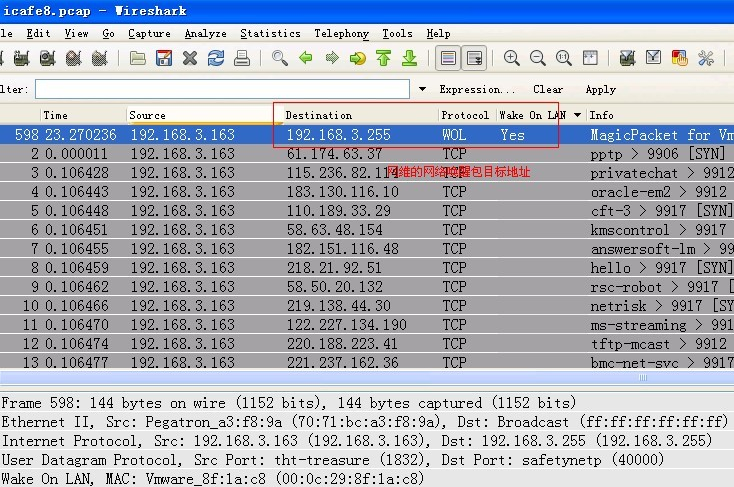
Task: Select packet 598 WOL row
Action: [367, 135]
